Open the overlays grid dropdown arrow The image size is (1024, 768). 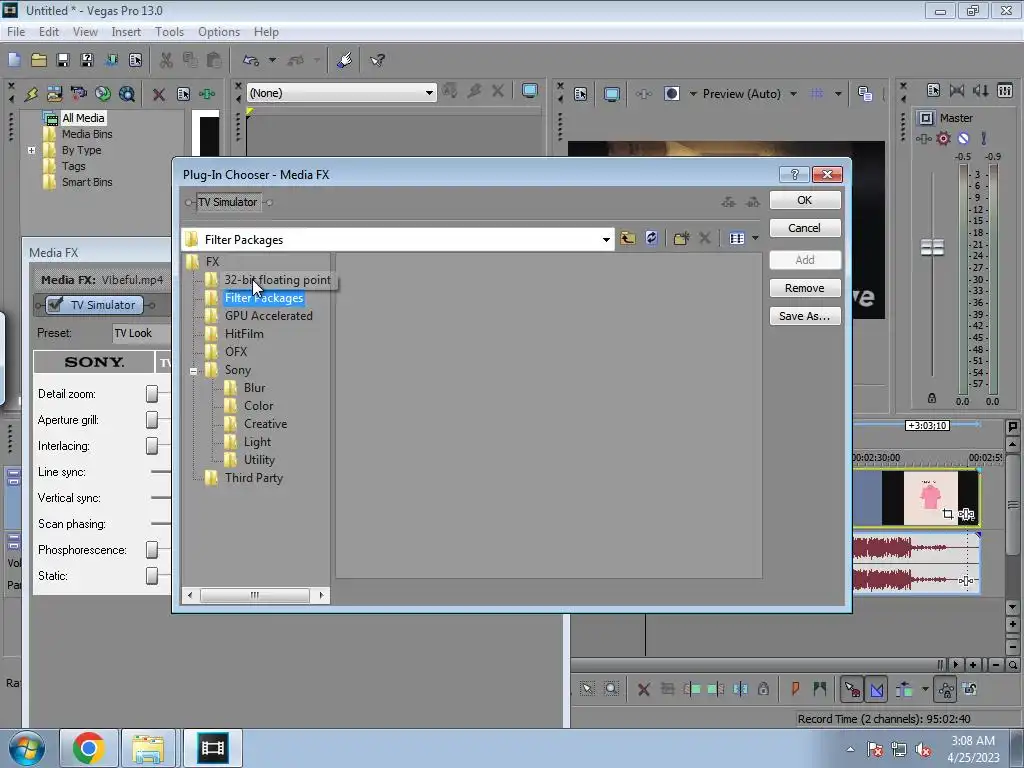coord(838,93)
